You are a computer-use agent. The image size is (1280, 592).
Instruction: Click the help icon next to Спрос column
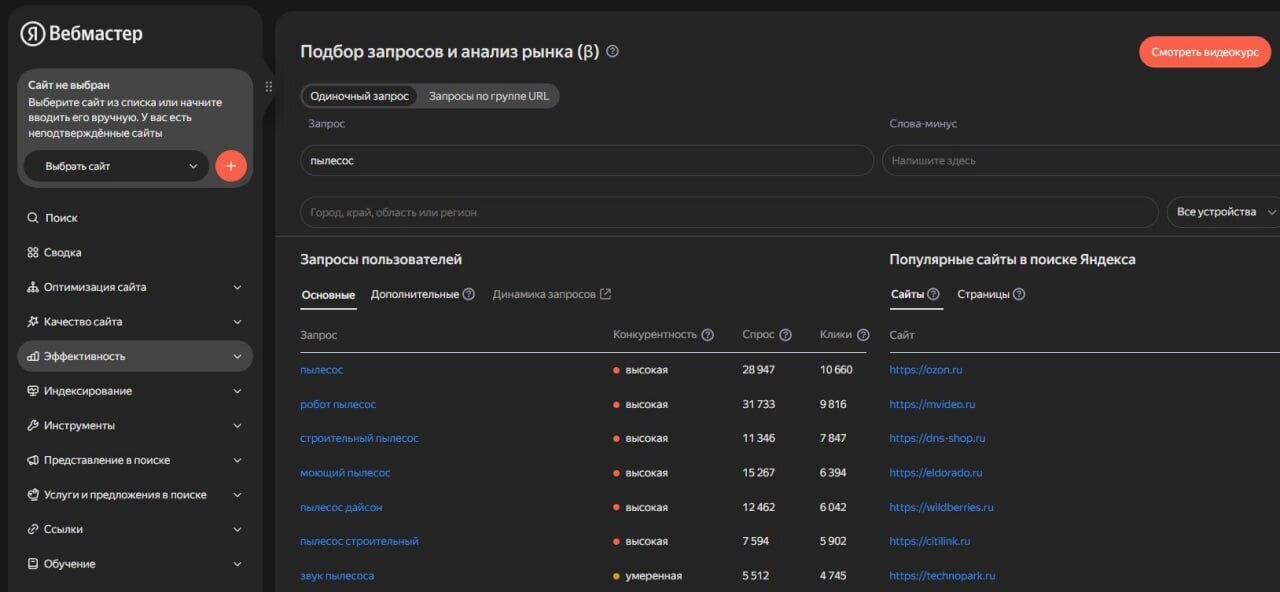click(x=785, y=335)
